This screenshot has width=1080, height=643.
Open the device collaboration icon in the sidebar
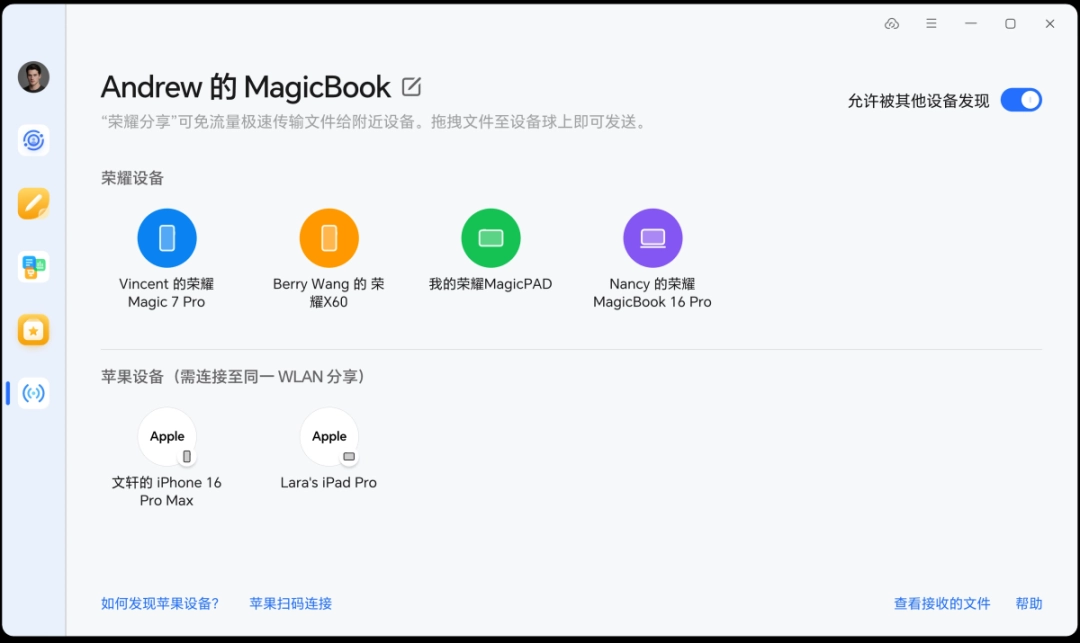[32, 140]
